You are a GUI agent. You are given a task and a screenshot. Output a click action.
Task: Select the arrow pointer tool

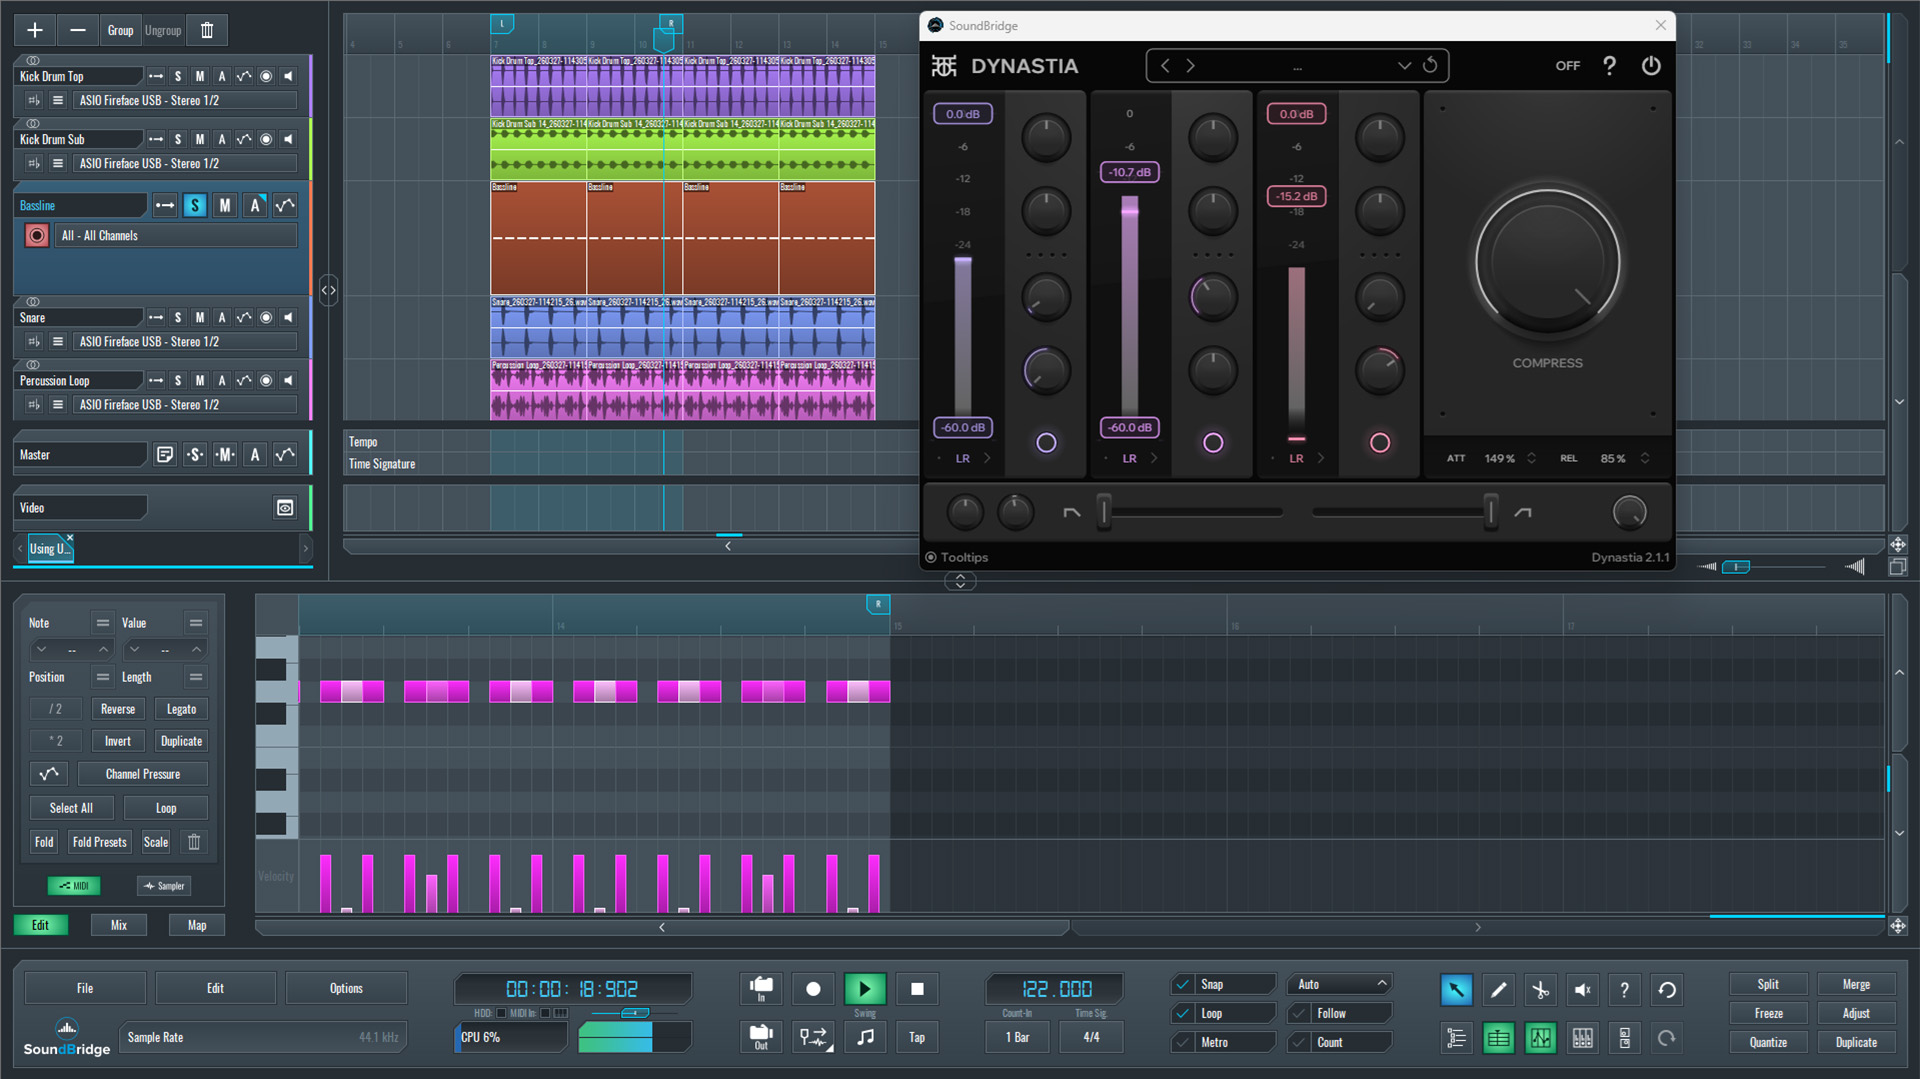[1456, 990]
